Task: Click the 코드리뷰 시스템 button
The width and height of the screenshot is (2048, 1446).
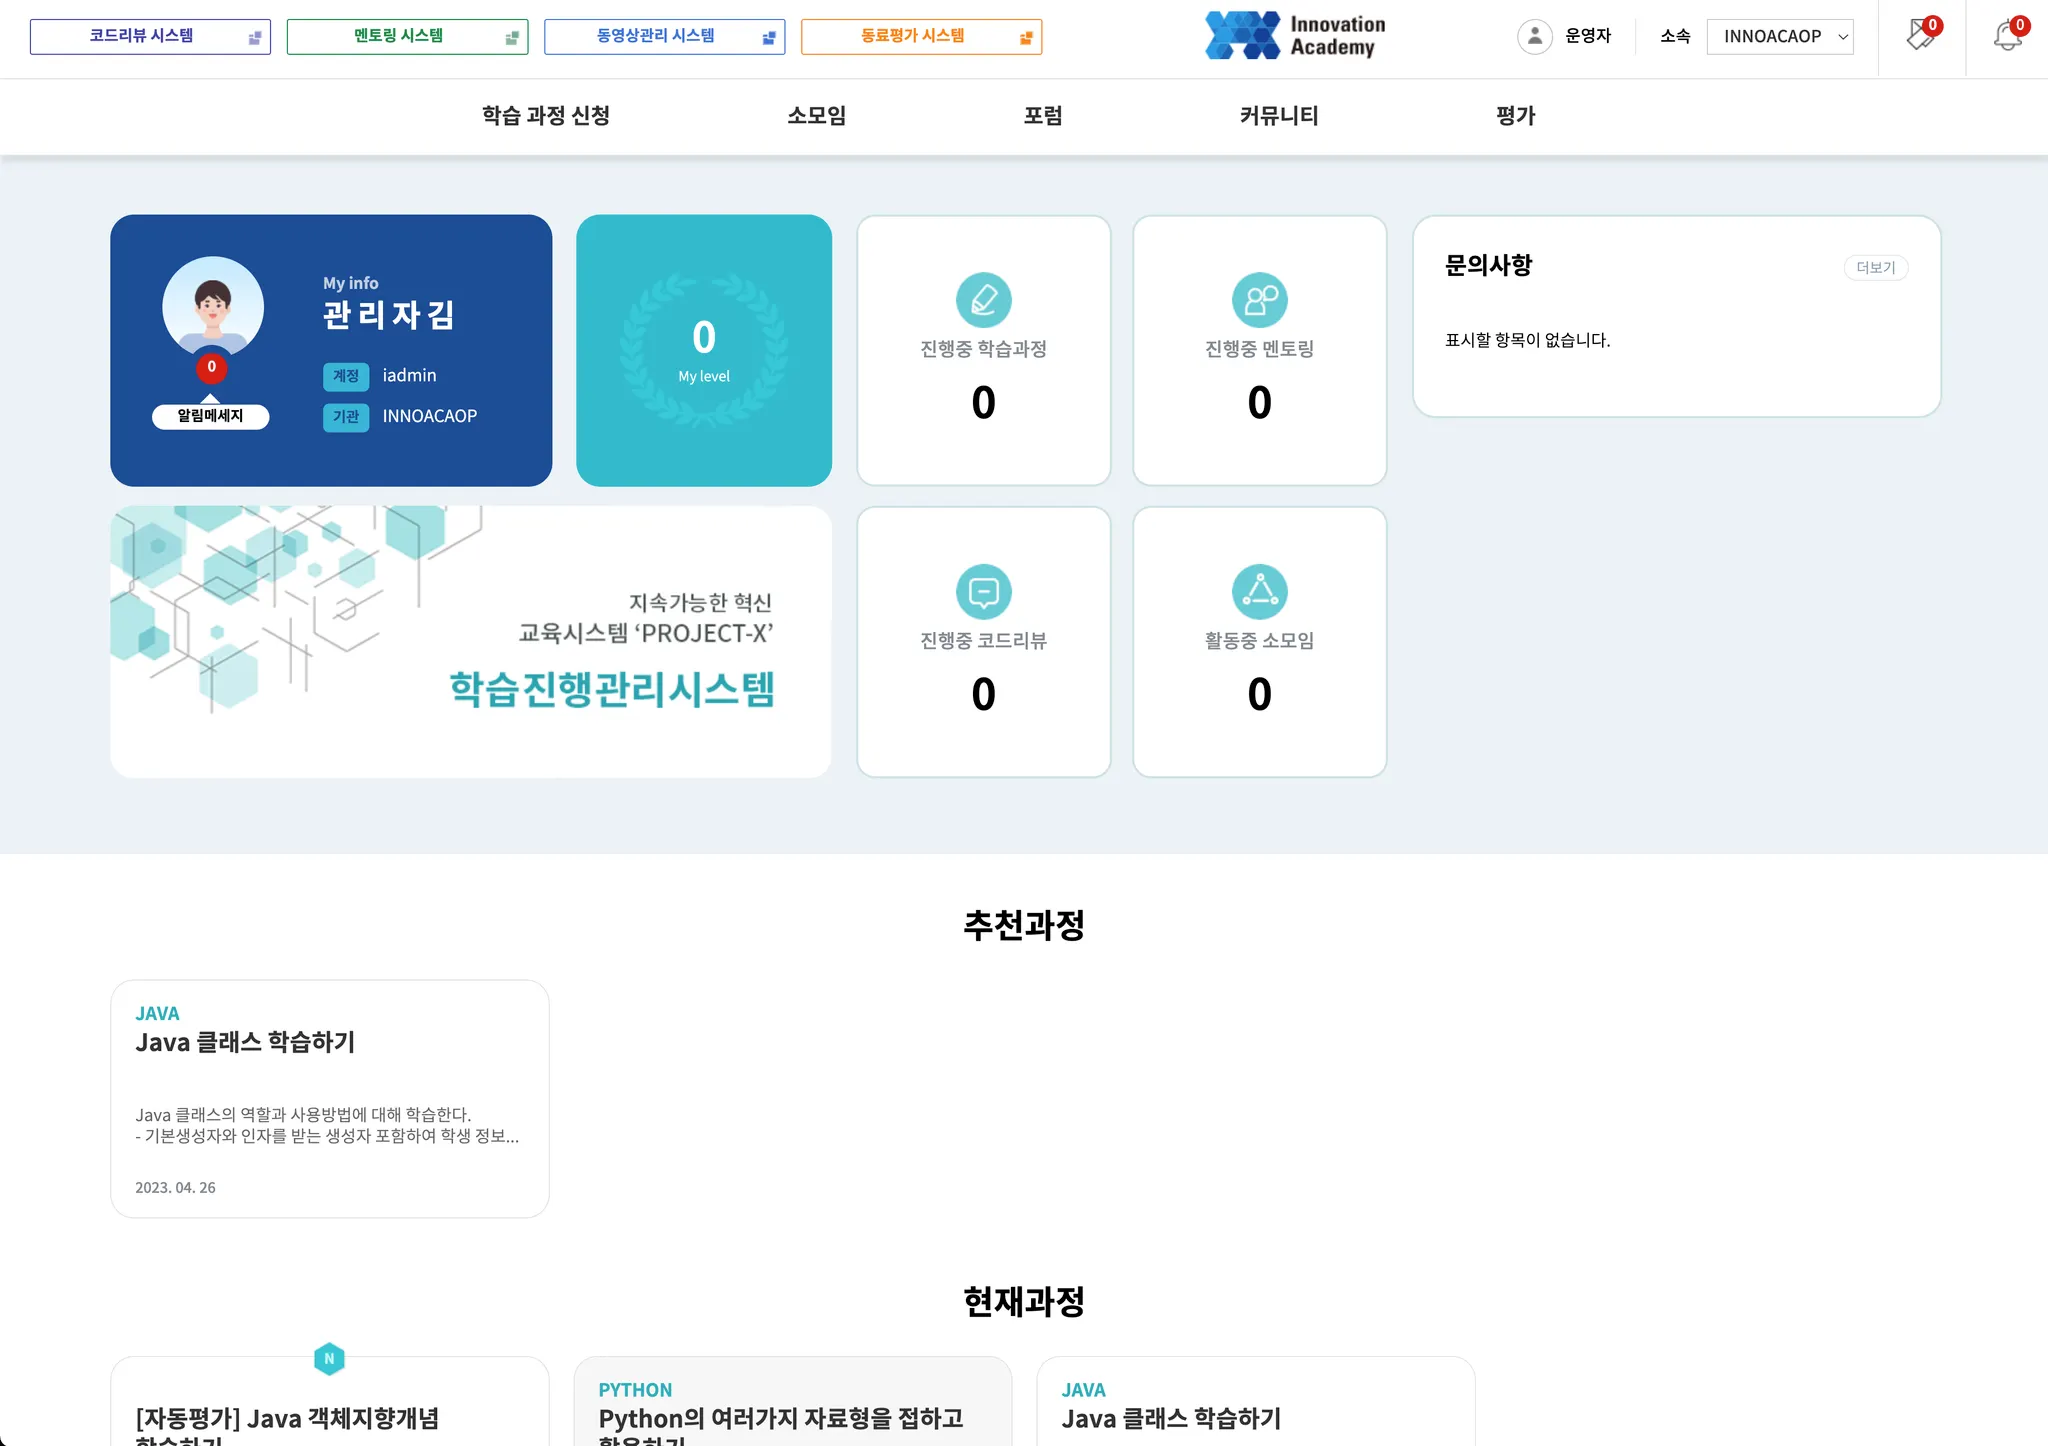Action: [150, 37]
